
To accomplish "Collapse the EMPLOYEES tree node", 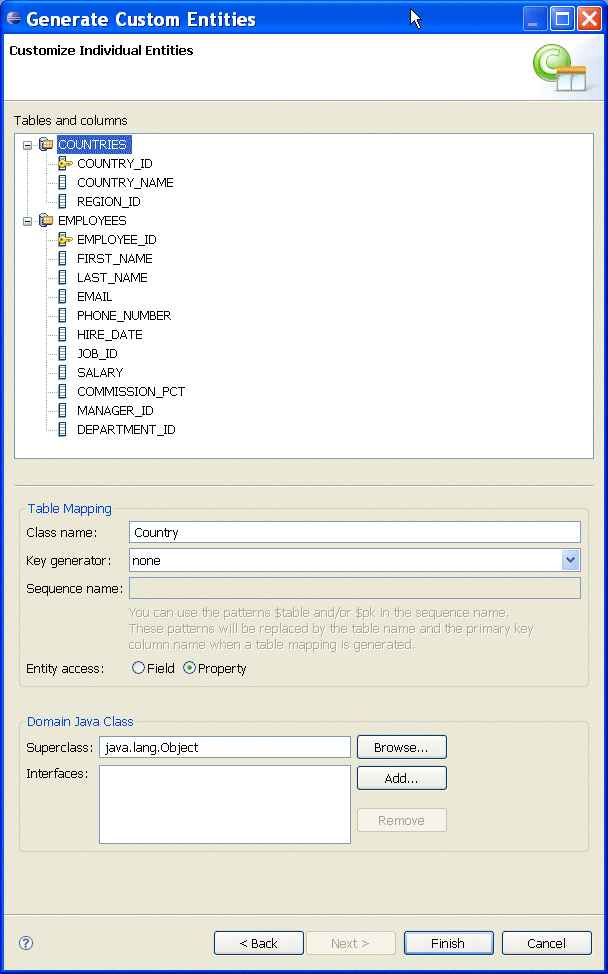I will (27, 221).
